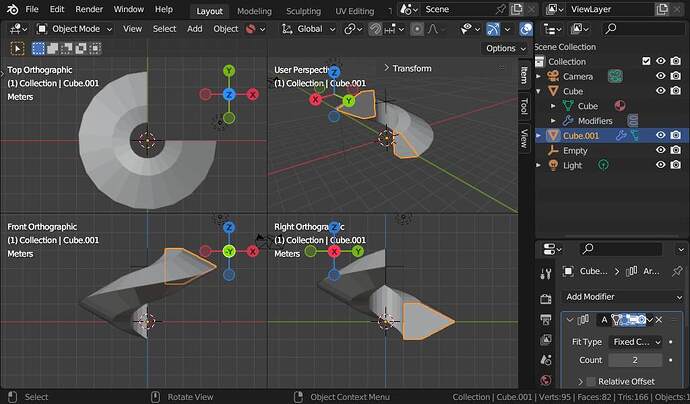Select the Tweak tool icon
The height and width of the screenshot is (404, 690).
(17, 48)
